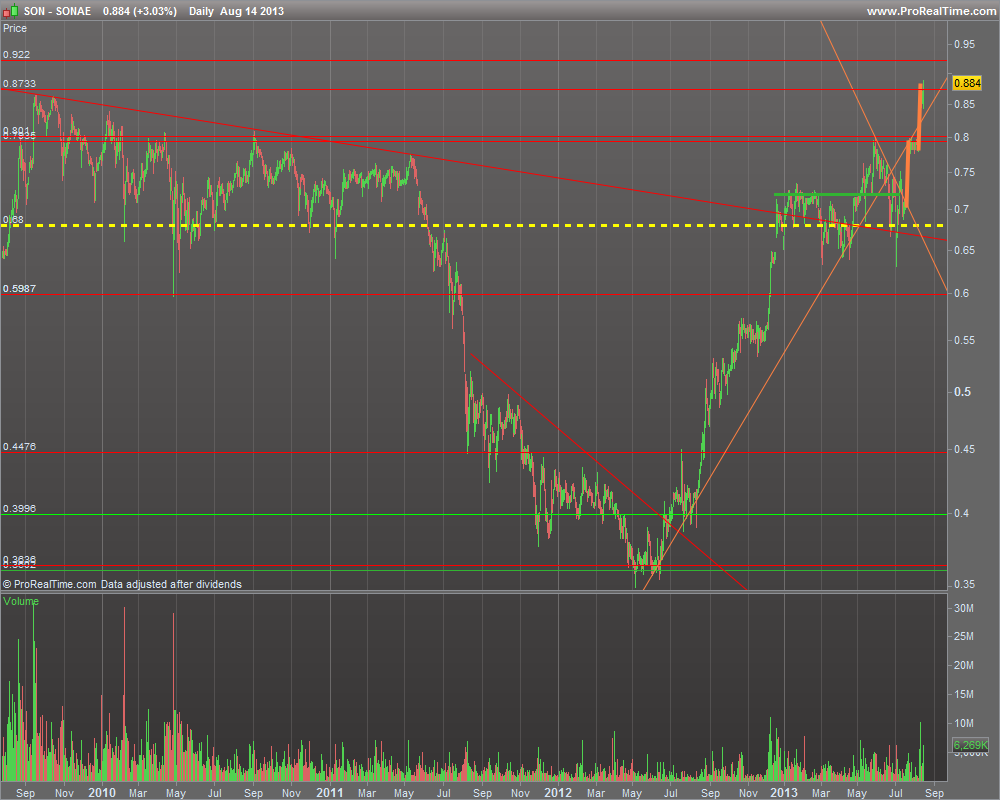Open the www.ProRealTime.com link
Viewport: 1000px width, 800px height.
pos(932,11)
